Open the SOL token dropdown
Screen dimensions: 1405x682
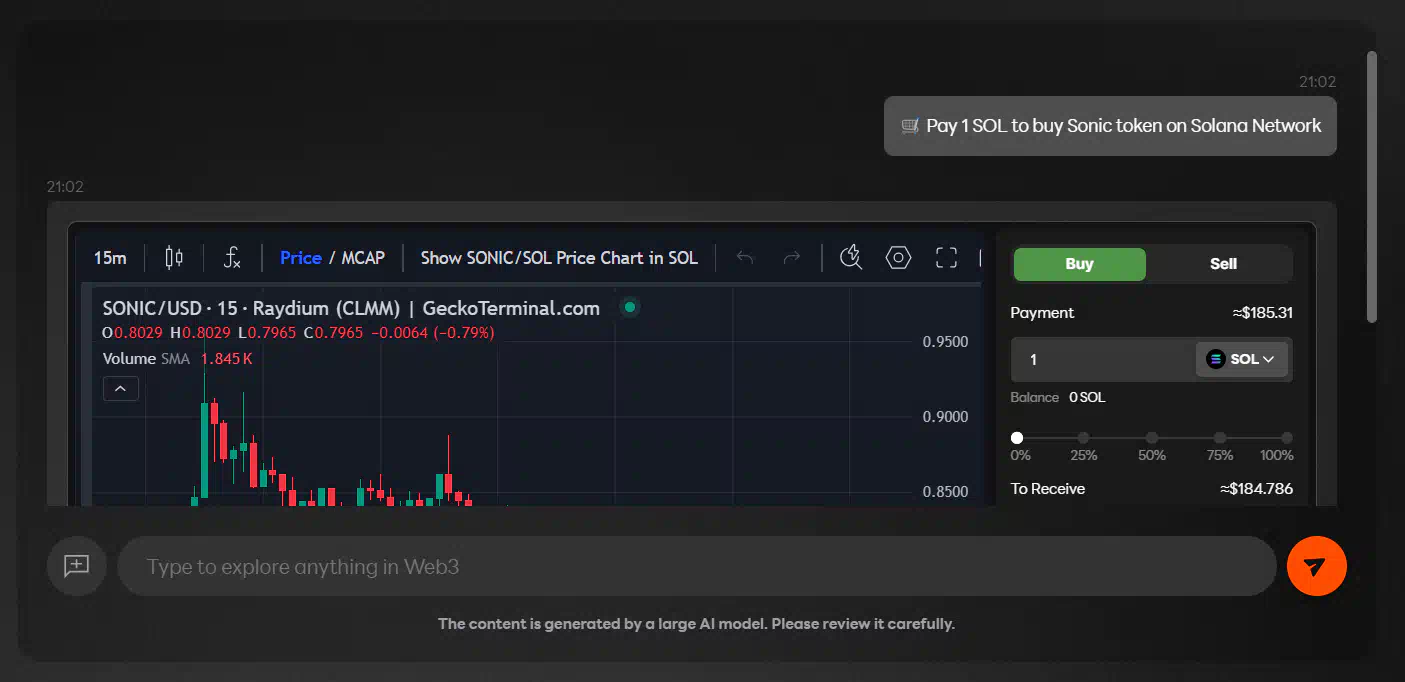1241,359
